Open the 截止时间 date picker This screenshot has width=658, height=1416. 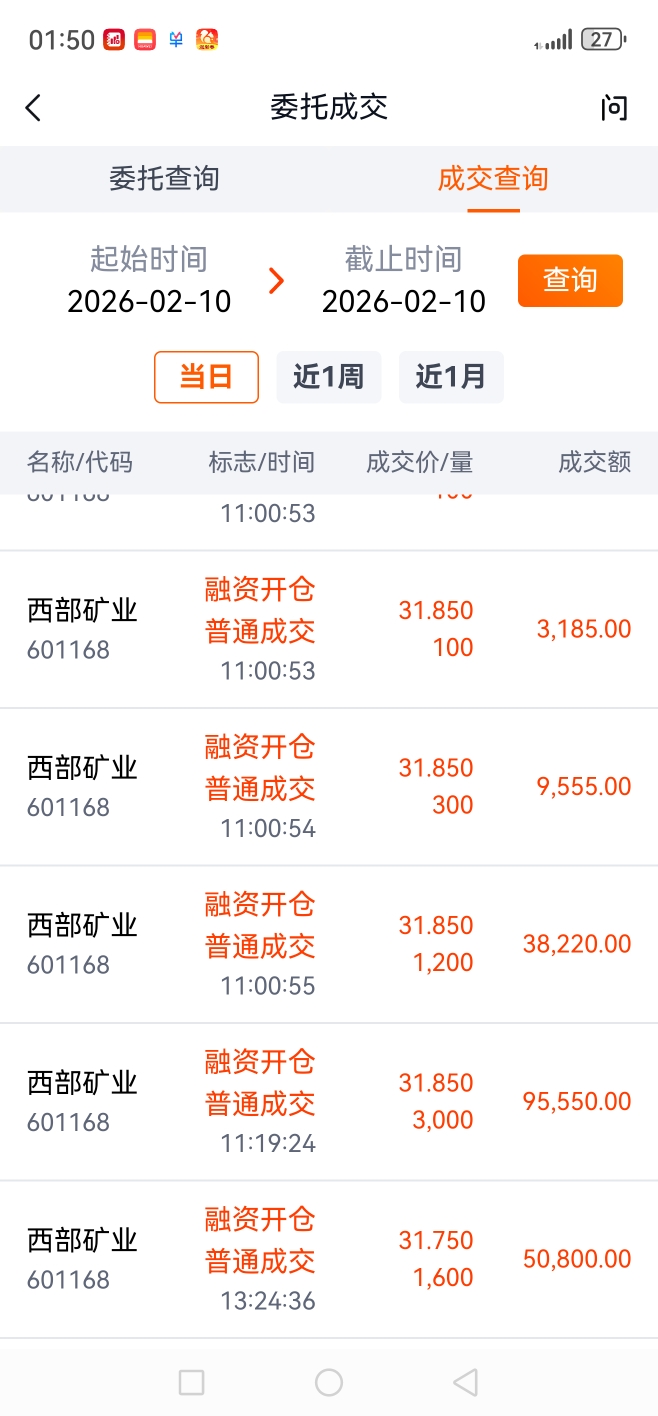coord(404,282)
